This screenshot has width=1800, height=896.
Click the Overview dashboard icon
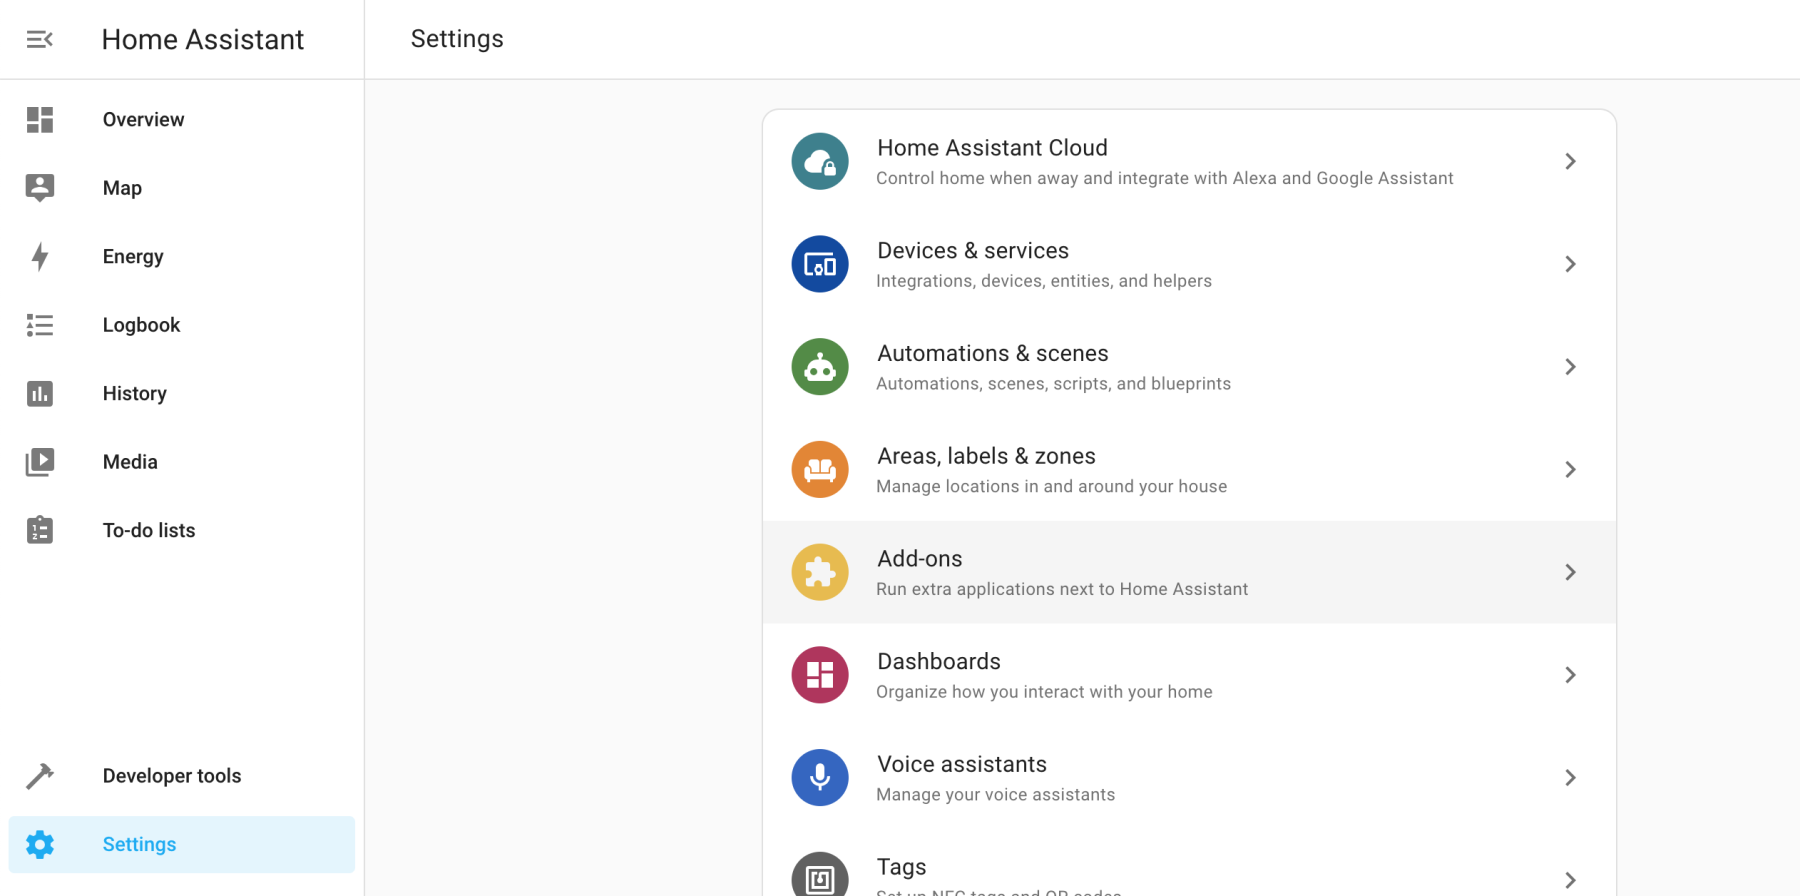pyautogui.click(x=40, y=120)
